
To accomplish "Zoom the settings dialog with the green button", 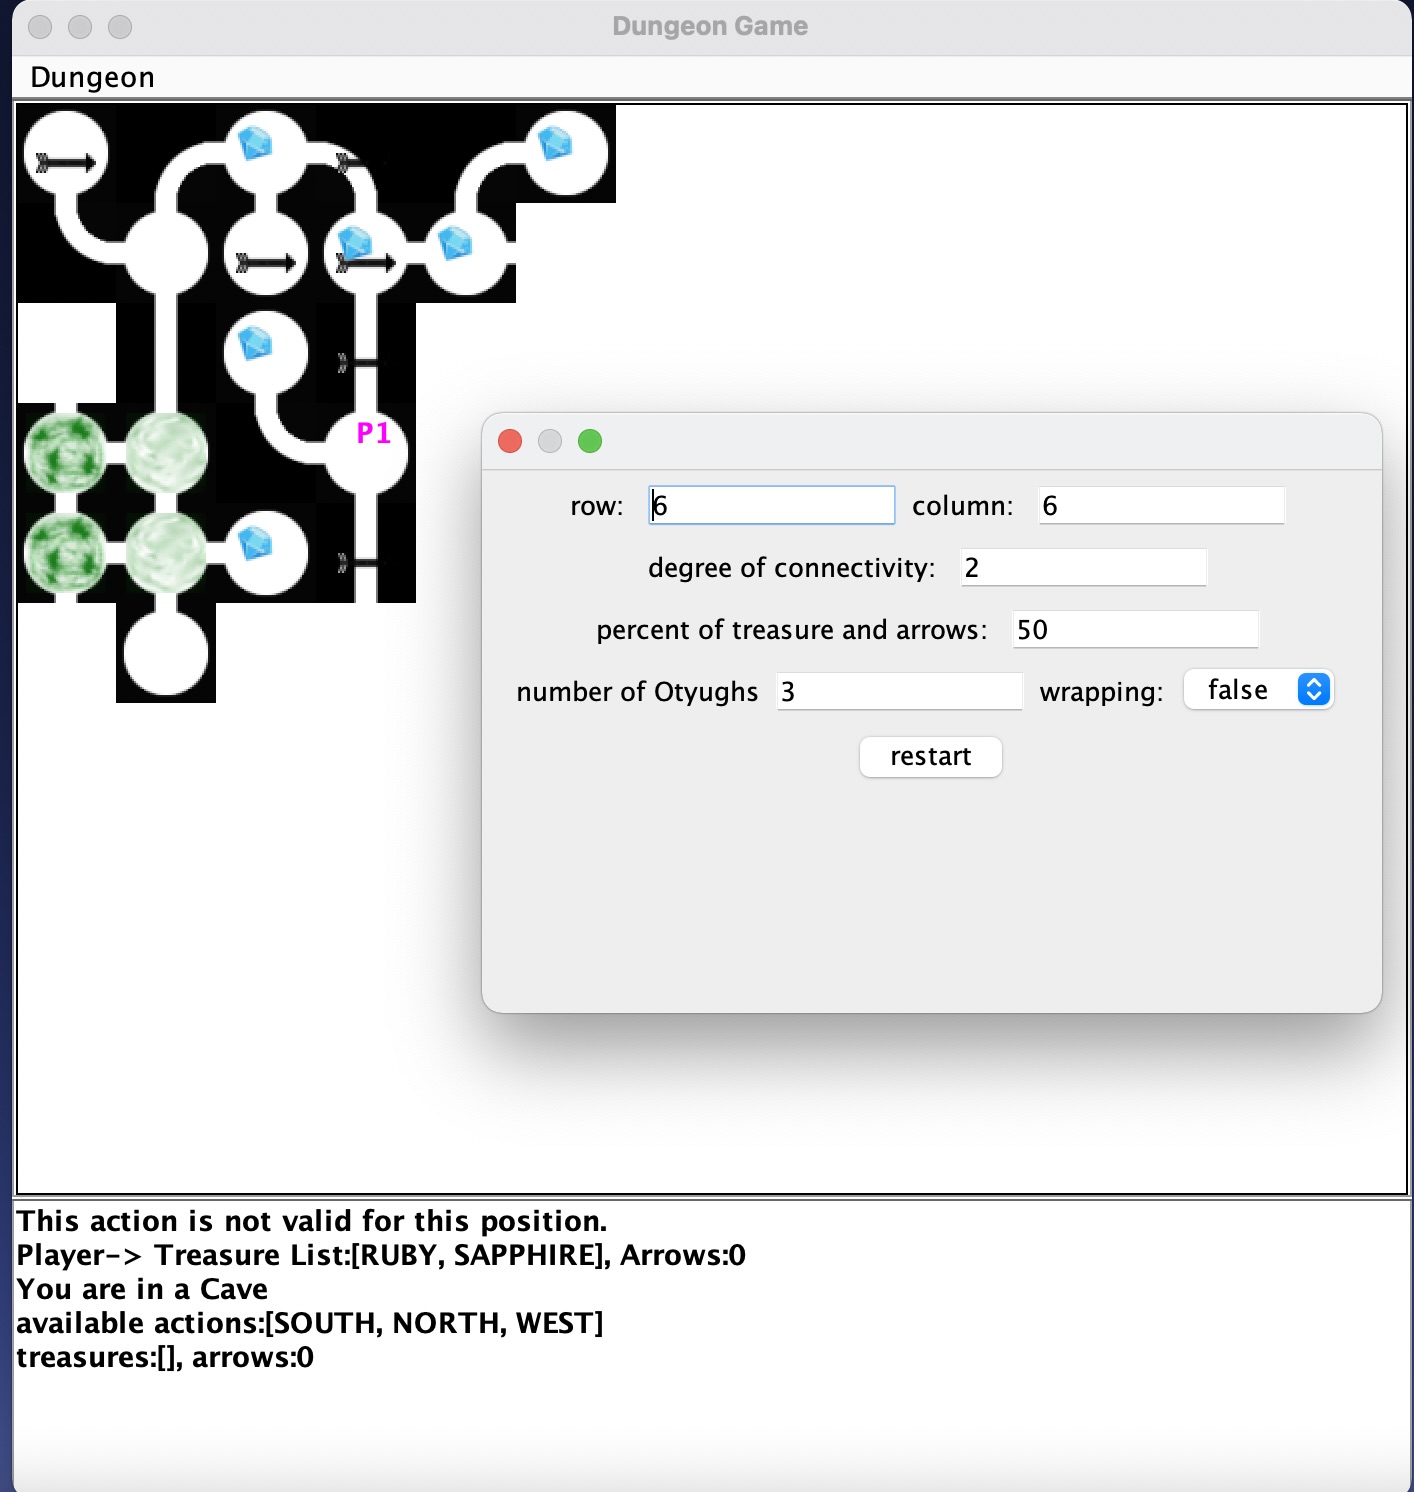I will pos(590,441).
